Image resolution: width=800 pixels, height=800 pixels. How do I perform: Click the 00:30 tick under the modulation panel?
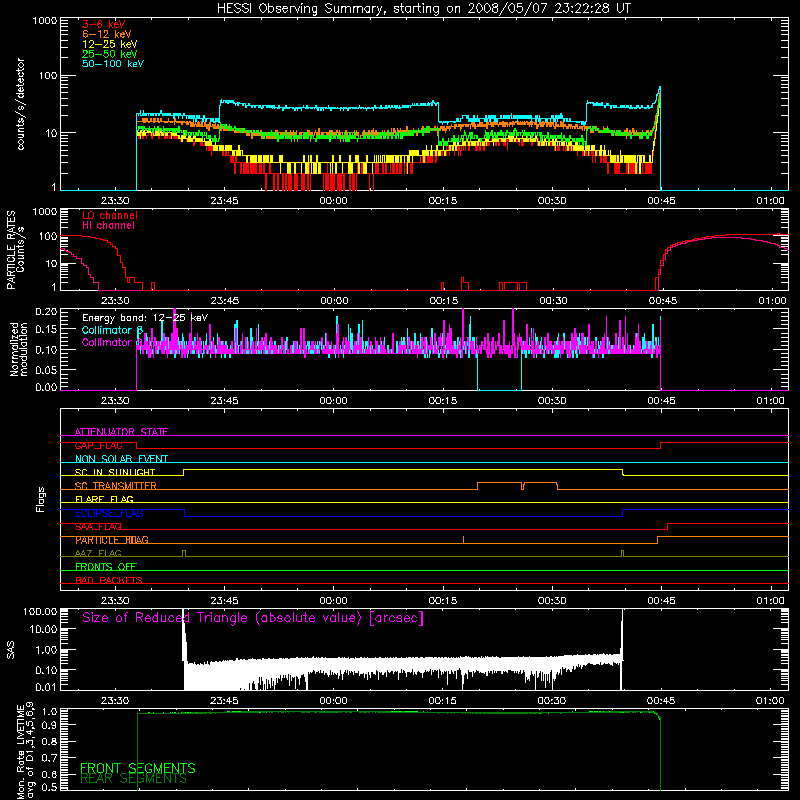click(553, 401)
